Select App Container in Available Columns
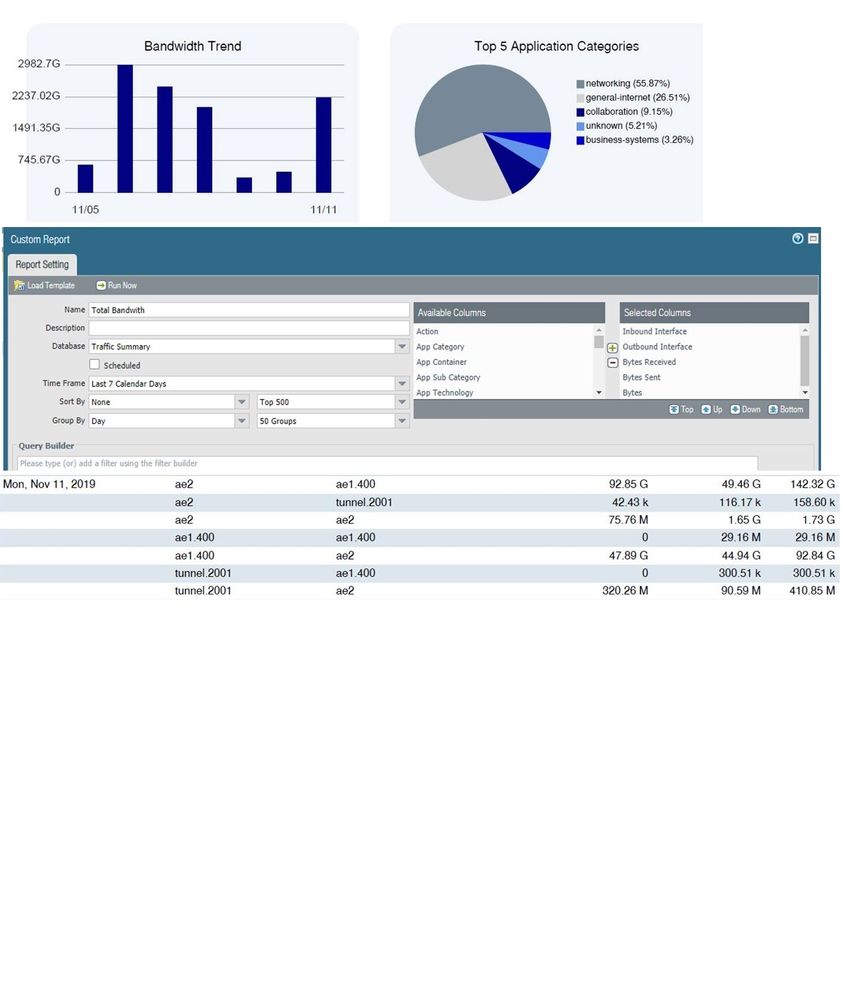843x999 pixels. click(x=442, y=362)
